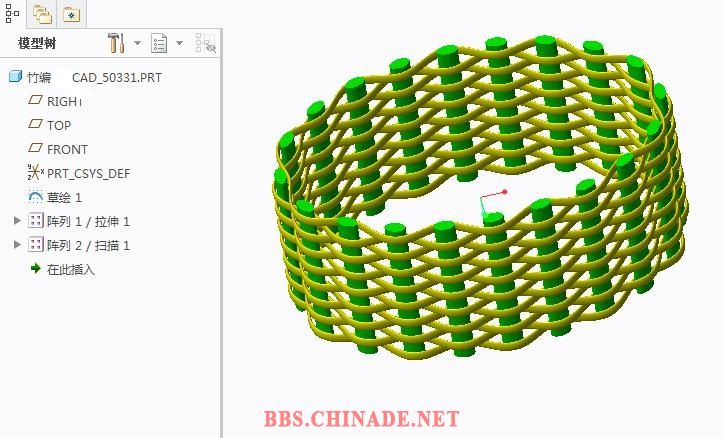Select the FRONT datum plane icon
This screenshot has height=438, width=725.
point(35,148)
